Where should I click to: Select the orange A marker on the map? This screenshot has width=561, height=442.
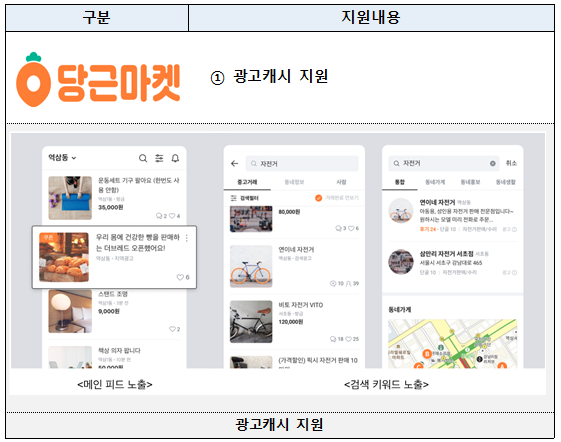[502, 365]
